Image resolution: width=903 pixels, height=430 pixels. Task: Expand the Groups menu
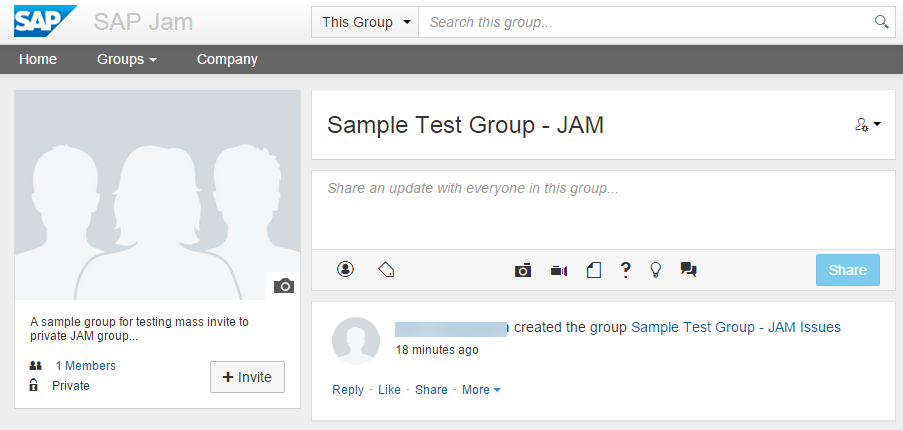[127, 59]
